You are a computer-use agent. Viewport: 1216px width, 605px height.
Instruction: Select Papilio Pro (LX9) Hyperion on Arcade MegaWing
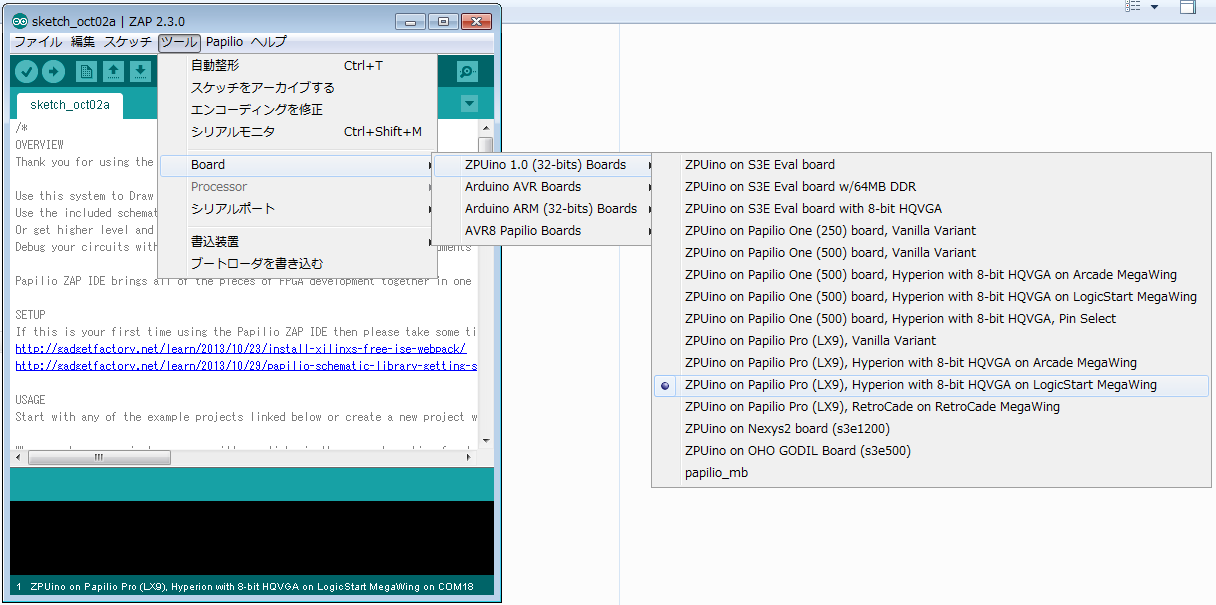click(931, 363)
